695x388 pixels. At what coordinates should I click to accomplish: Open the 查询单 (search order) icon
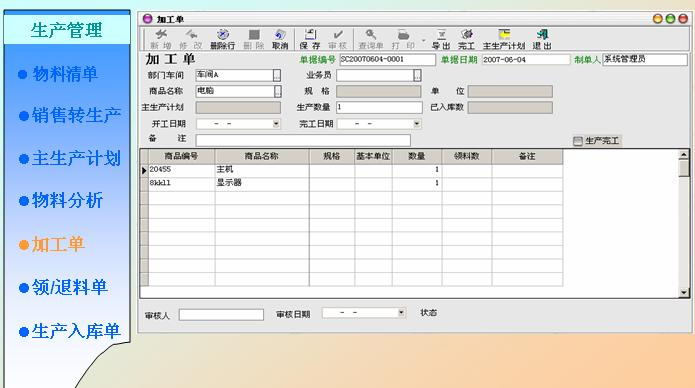[x=371, y=39]
